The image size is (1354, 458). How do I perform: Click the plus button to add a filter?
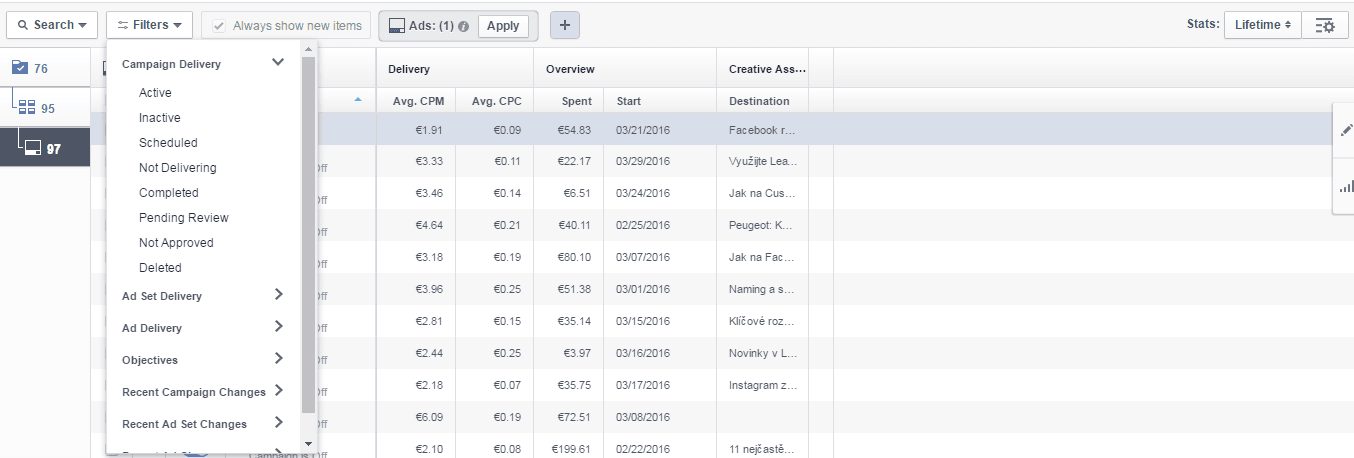564,25
